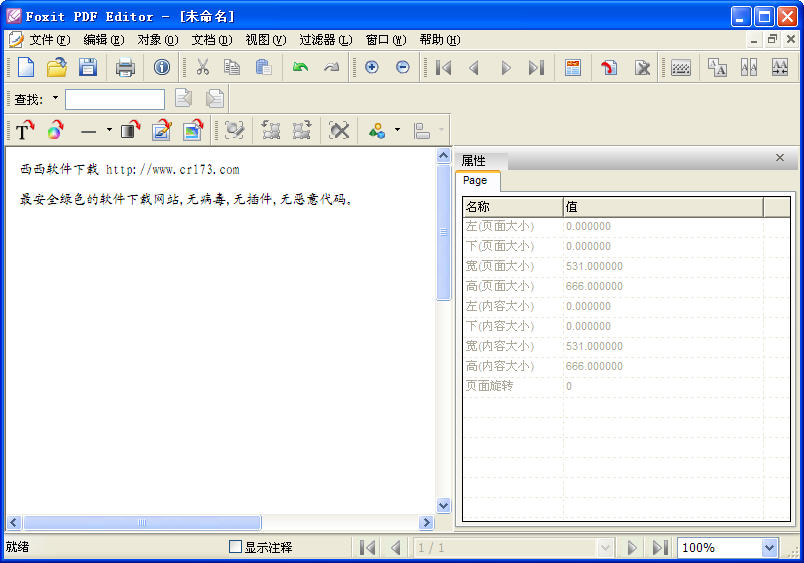Open the 编辑(E) menu
Viewport: 804px width, 563px height.
click(104, 39)
